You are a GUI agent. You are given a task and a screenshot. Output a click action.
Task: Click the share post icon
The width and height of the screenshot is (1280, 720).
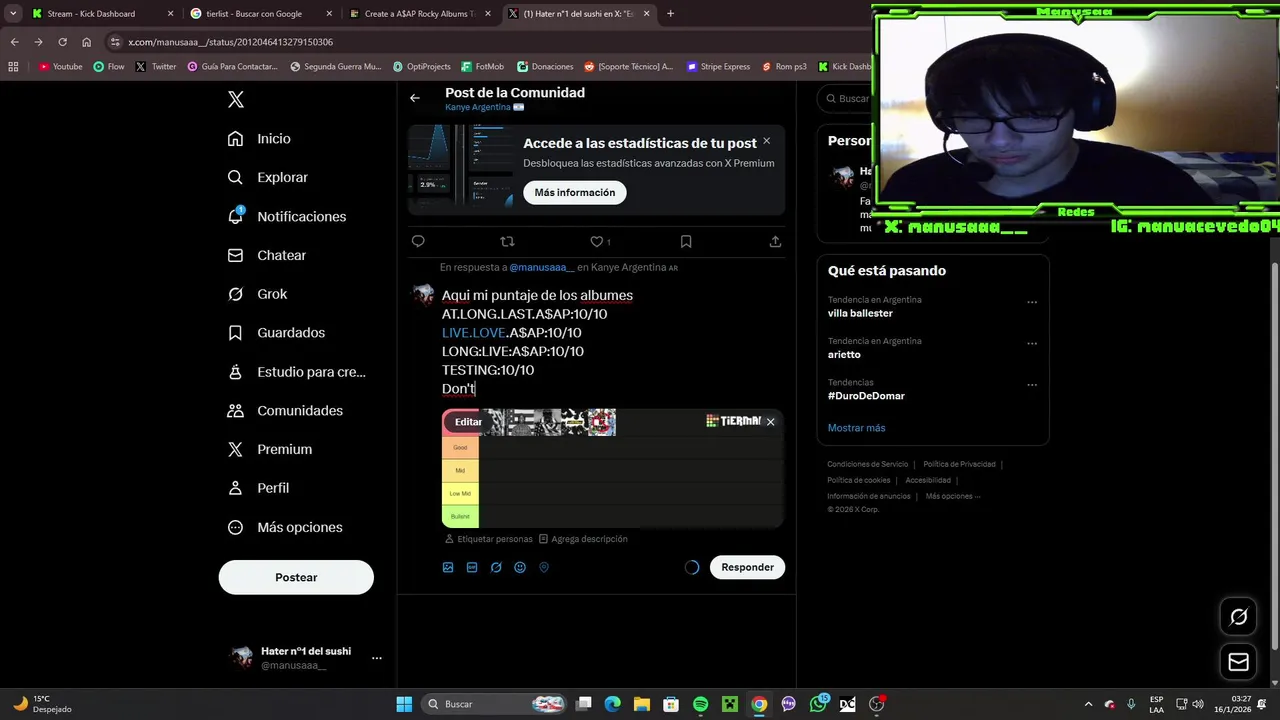click(x=775, y=241)
